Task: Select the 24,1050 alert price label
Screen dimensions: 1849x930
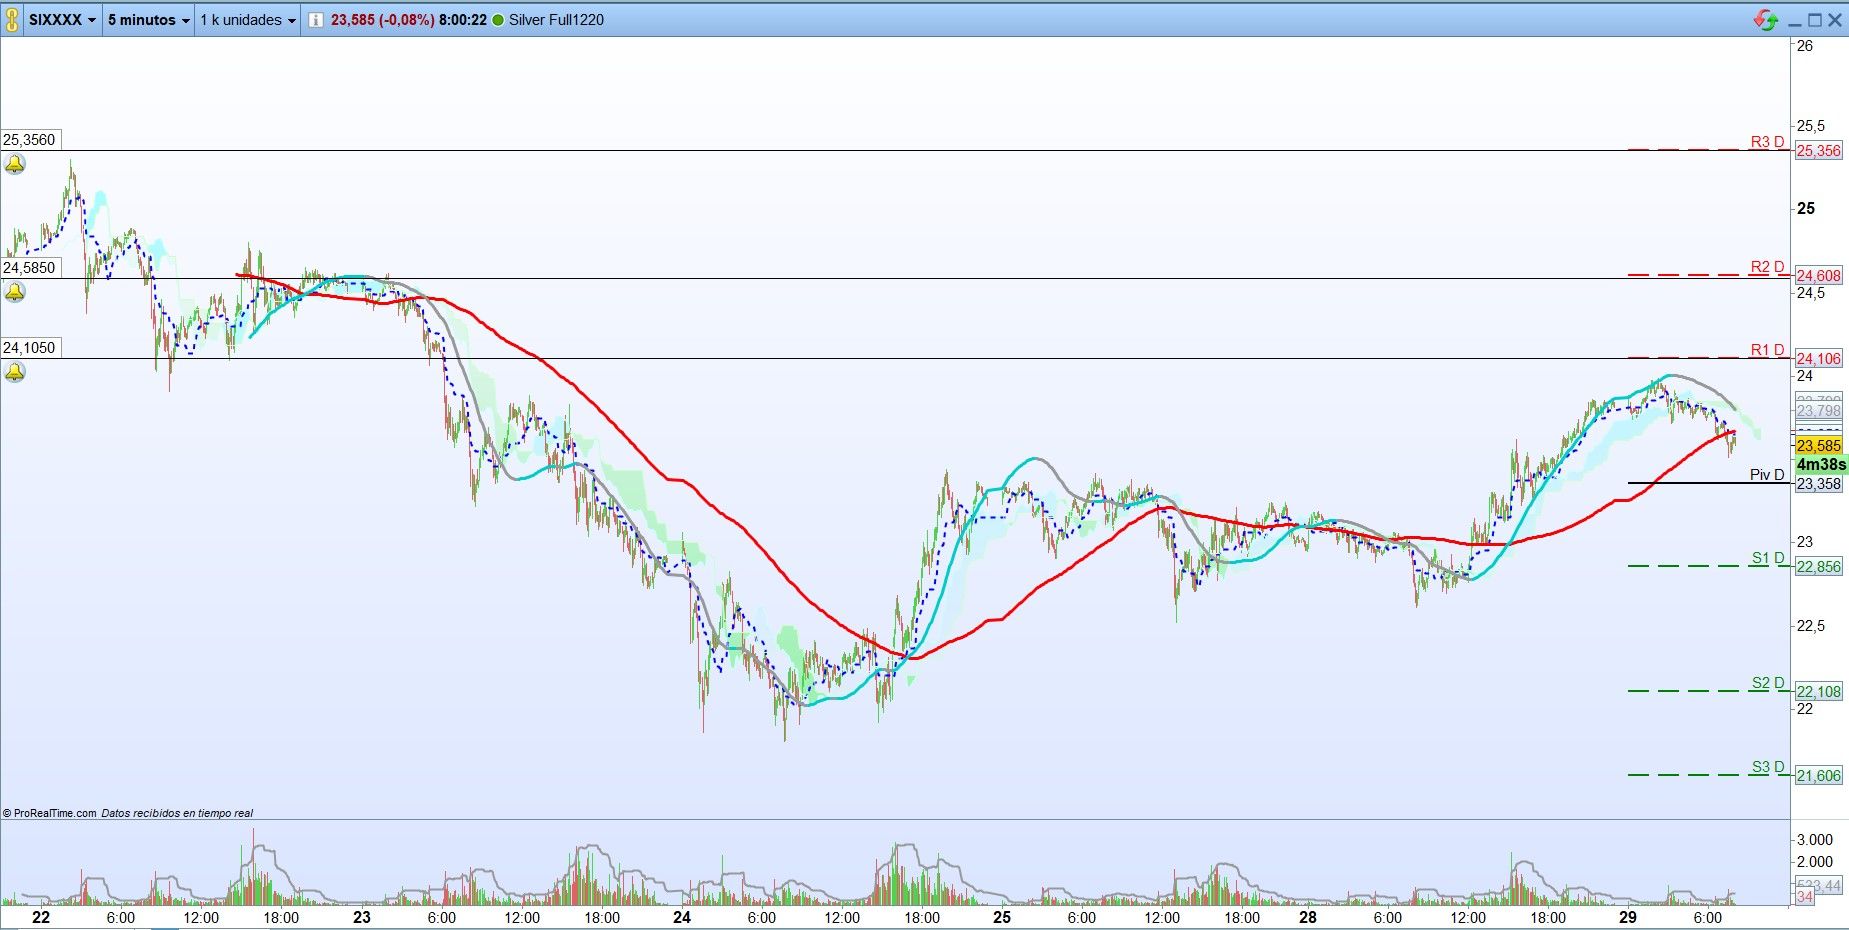Action: 30,348
